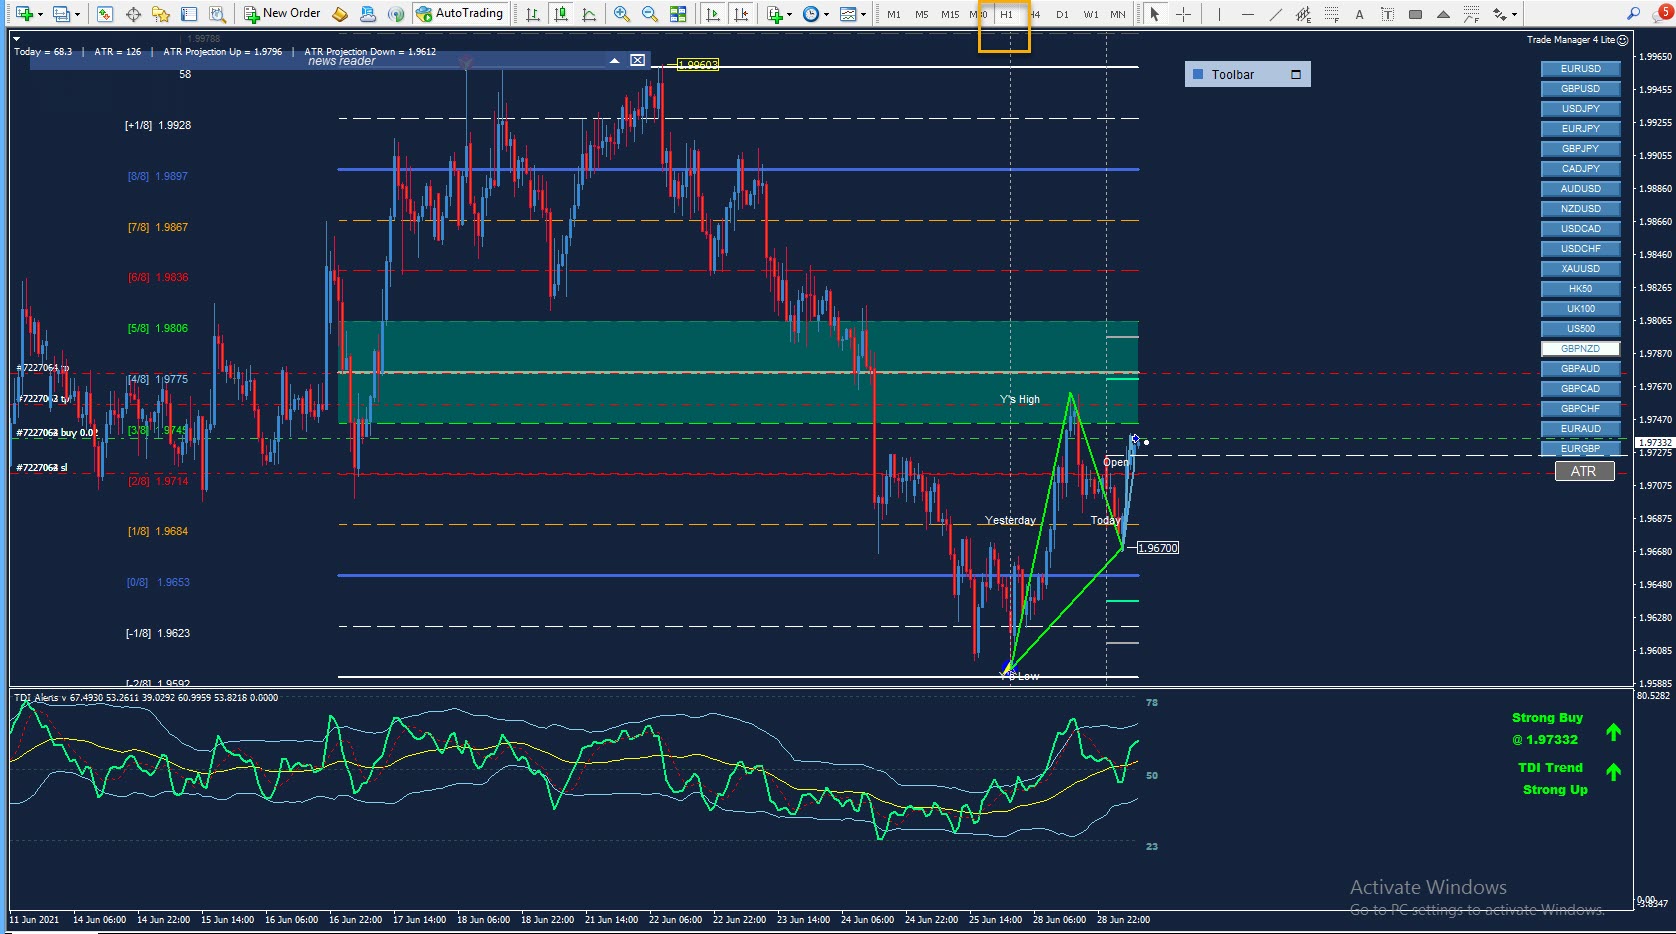Expand the profiles dropdown arrow

(77, 14)
